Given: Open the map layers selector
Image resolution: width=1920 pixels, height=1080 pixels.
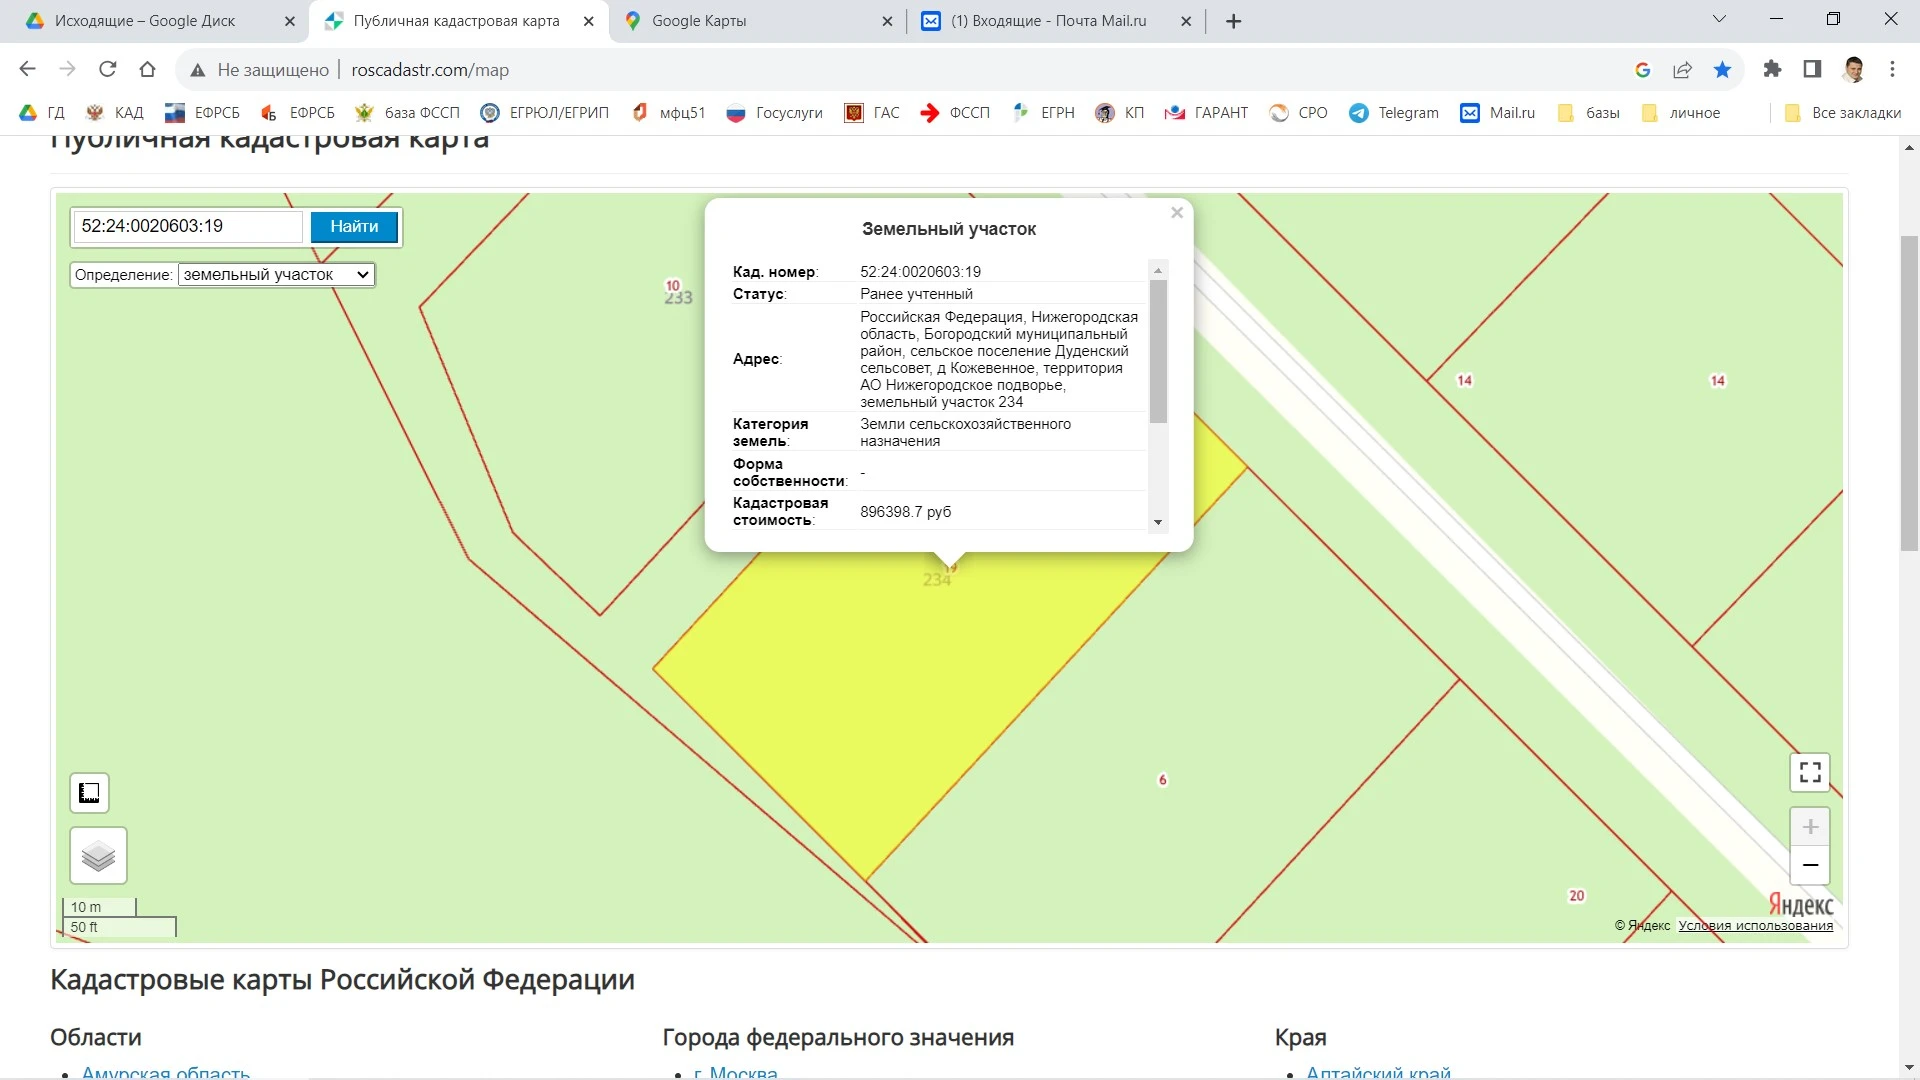Looking at the screenshot, I should (98, 856).
